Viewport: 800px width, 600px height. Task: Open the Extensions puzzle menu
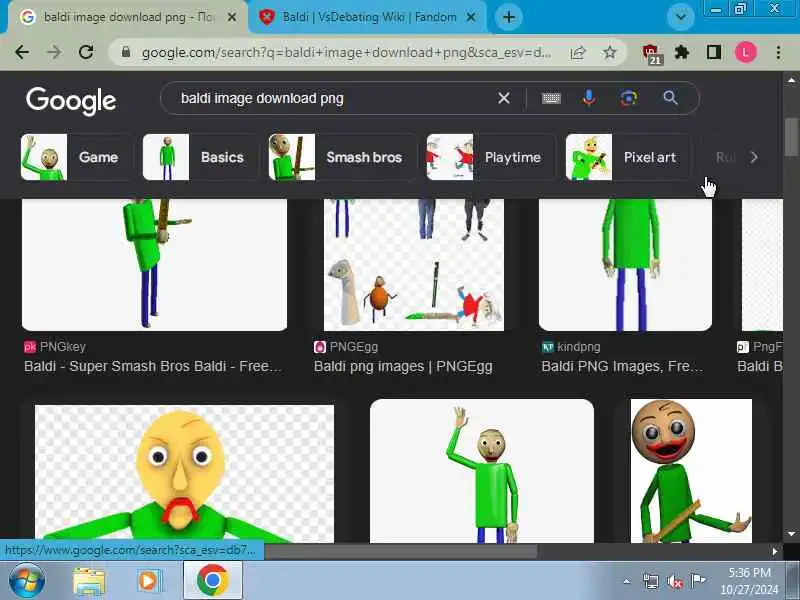(x=682, y=52)
